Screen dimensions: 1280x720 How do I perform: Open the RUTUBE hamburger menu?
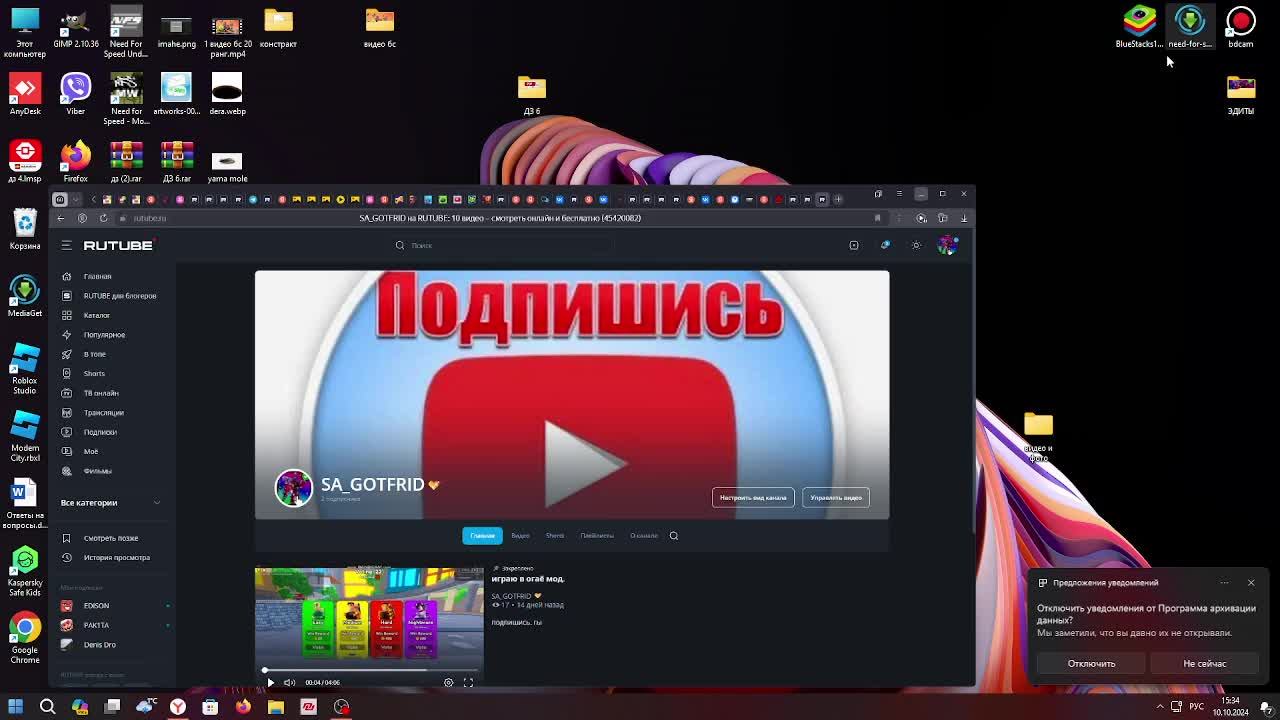tap(66, 245)
